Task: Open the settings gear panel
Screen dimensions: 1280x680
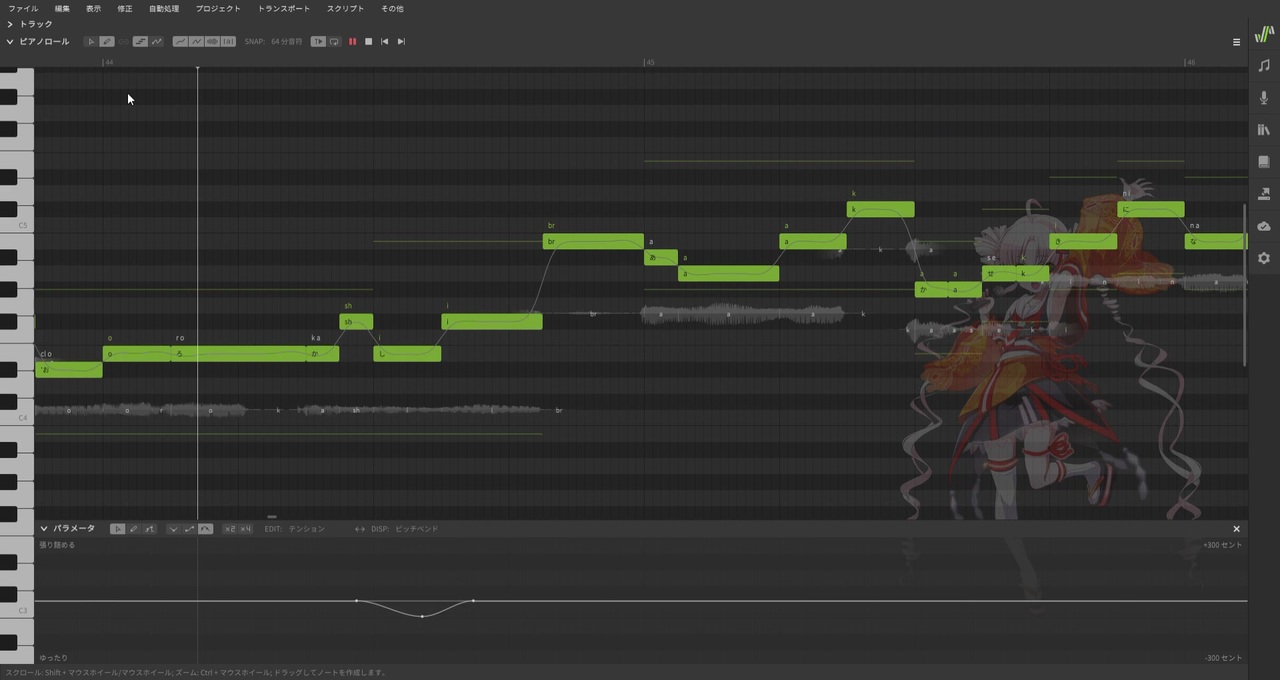Action: tap(1264, 258)
